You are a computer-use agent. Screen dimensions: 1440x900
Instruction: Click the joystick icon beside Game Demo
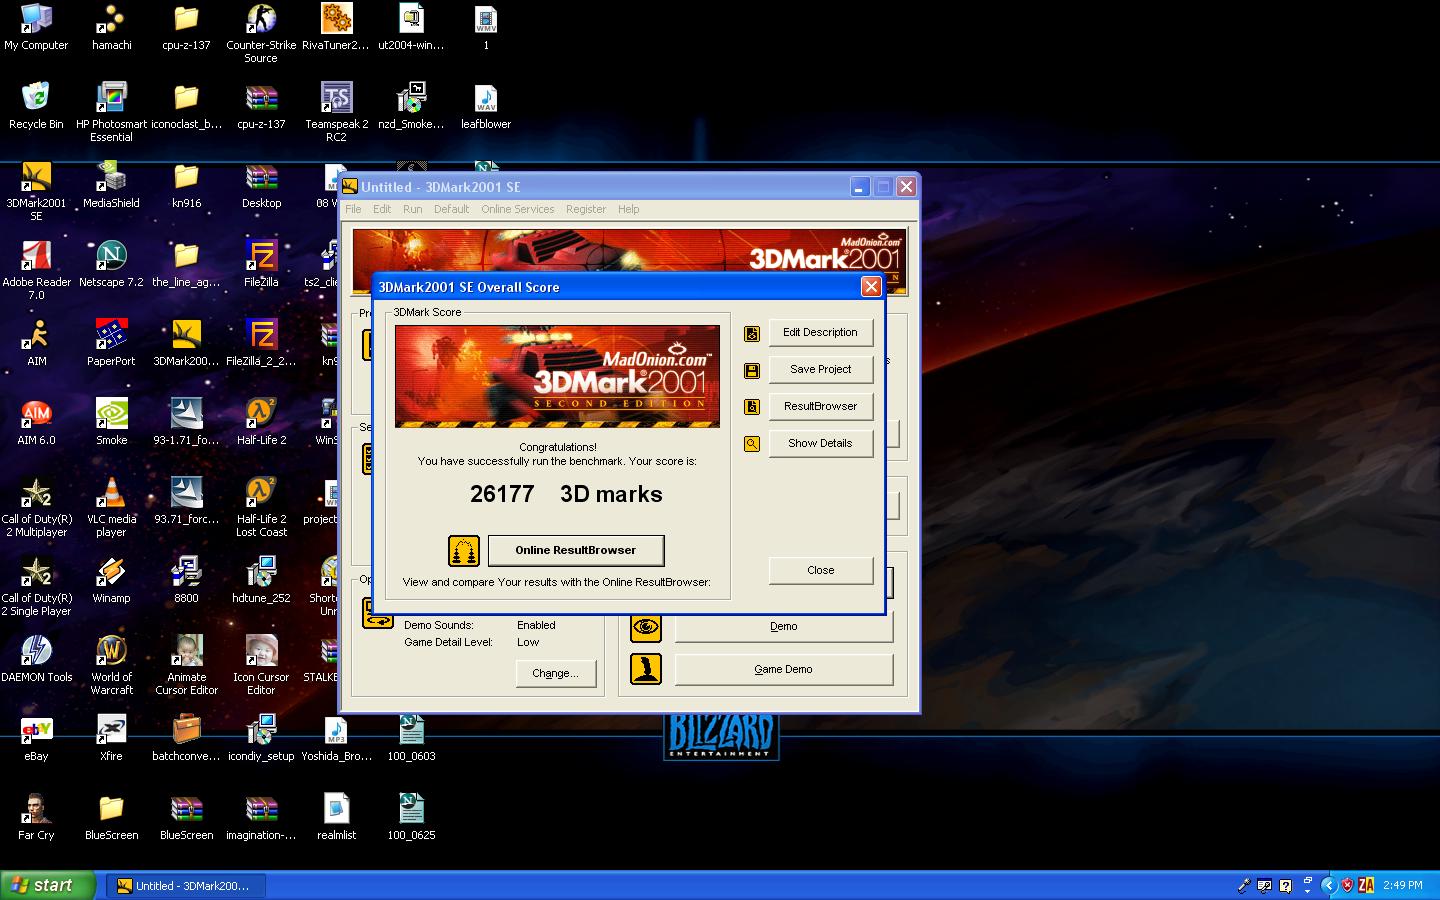pos(646,669)
